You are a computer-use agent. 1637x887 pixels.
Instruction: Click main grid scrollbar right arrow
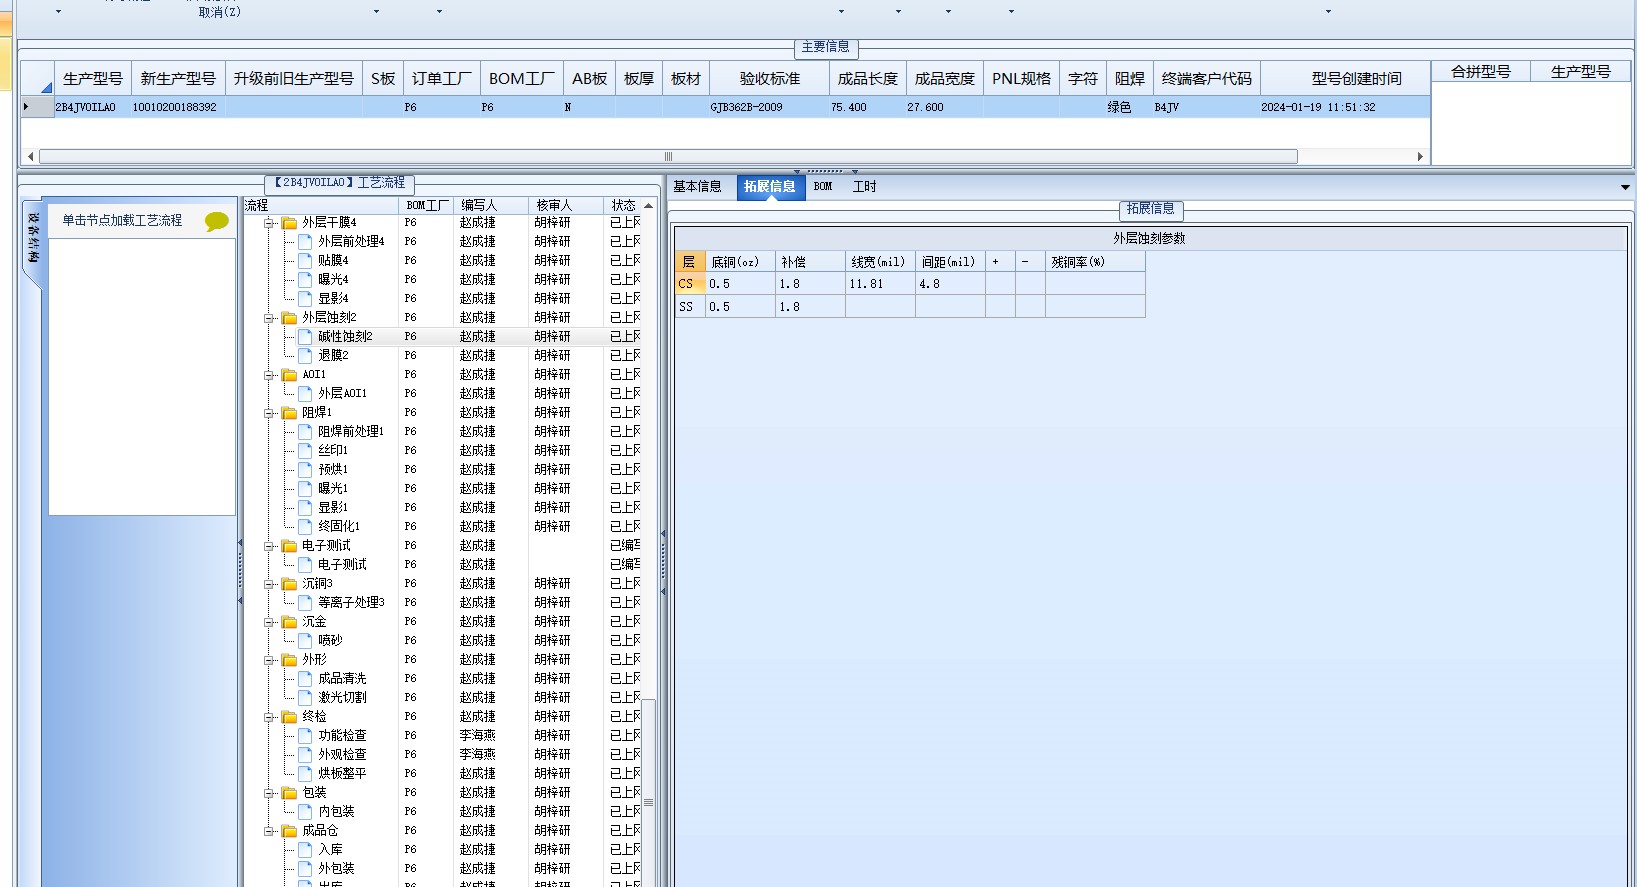[1420, 157]
